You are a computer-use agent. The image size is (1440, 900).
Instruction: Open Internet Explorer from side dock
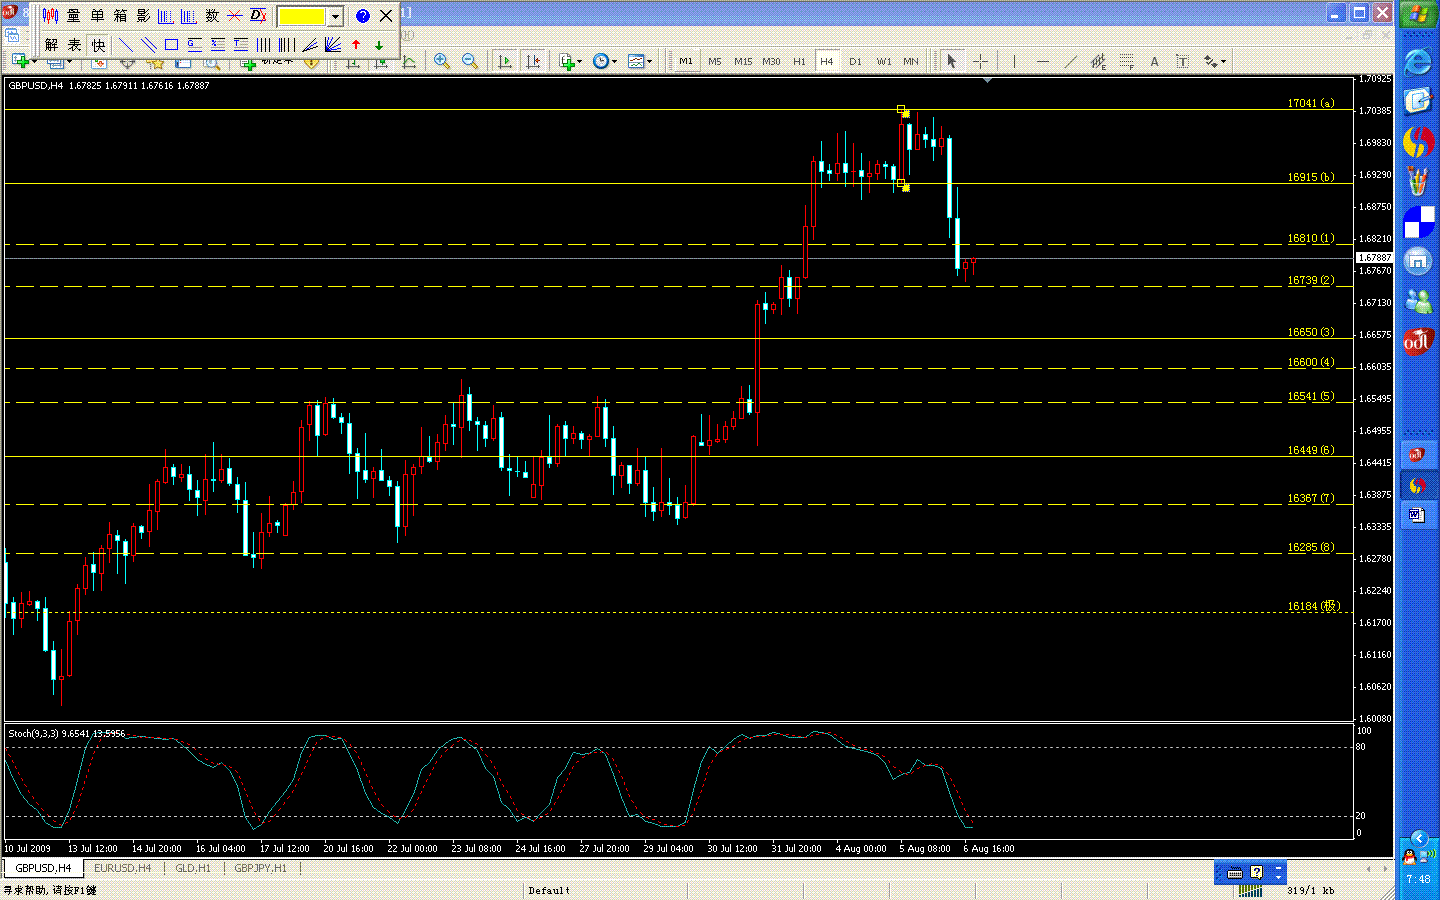coord(1418,62)
